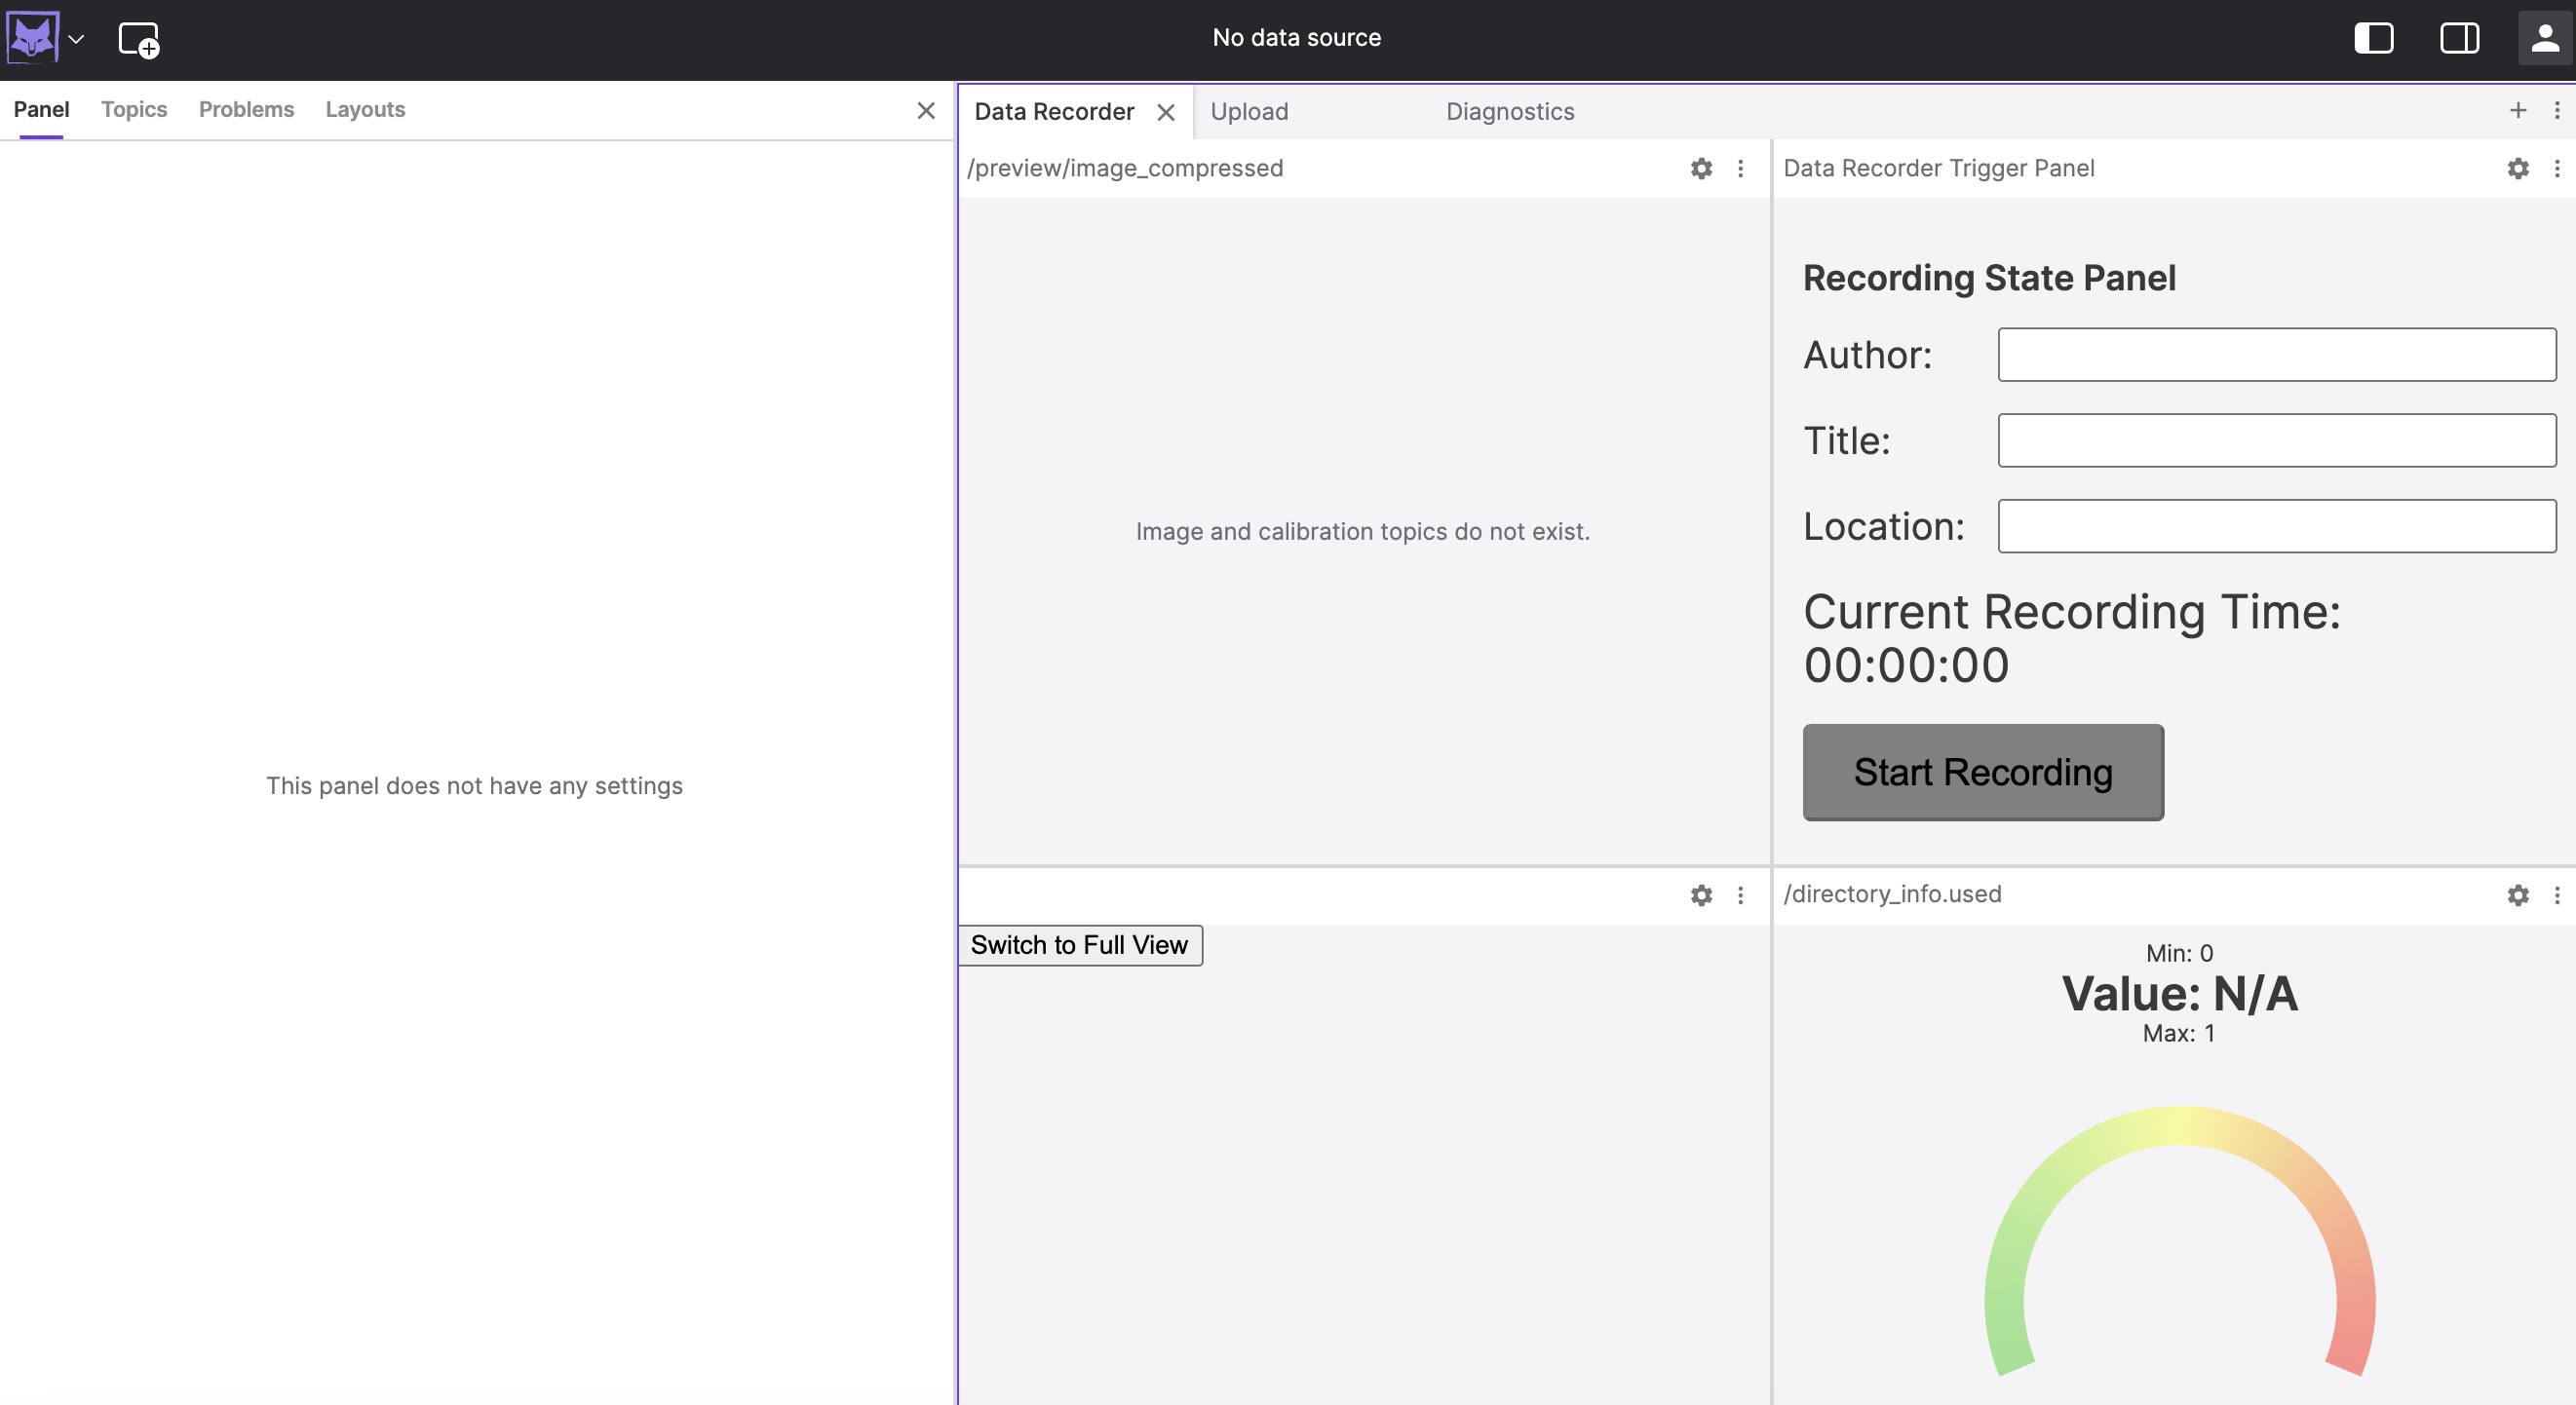Select the Data Recorder tab

click(x=1054, y=112)
